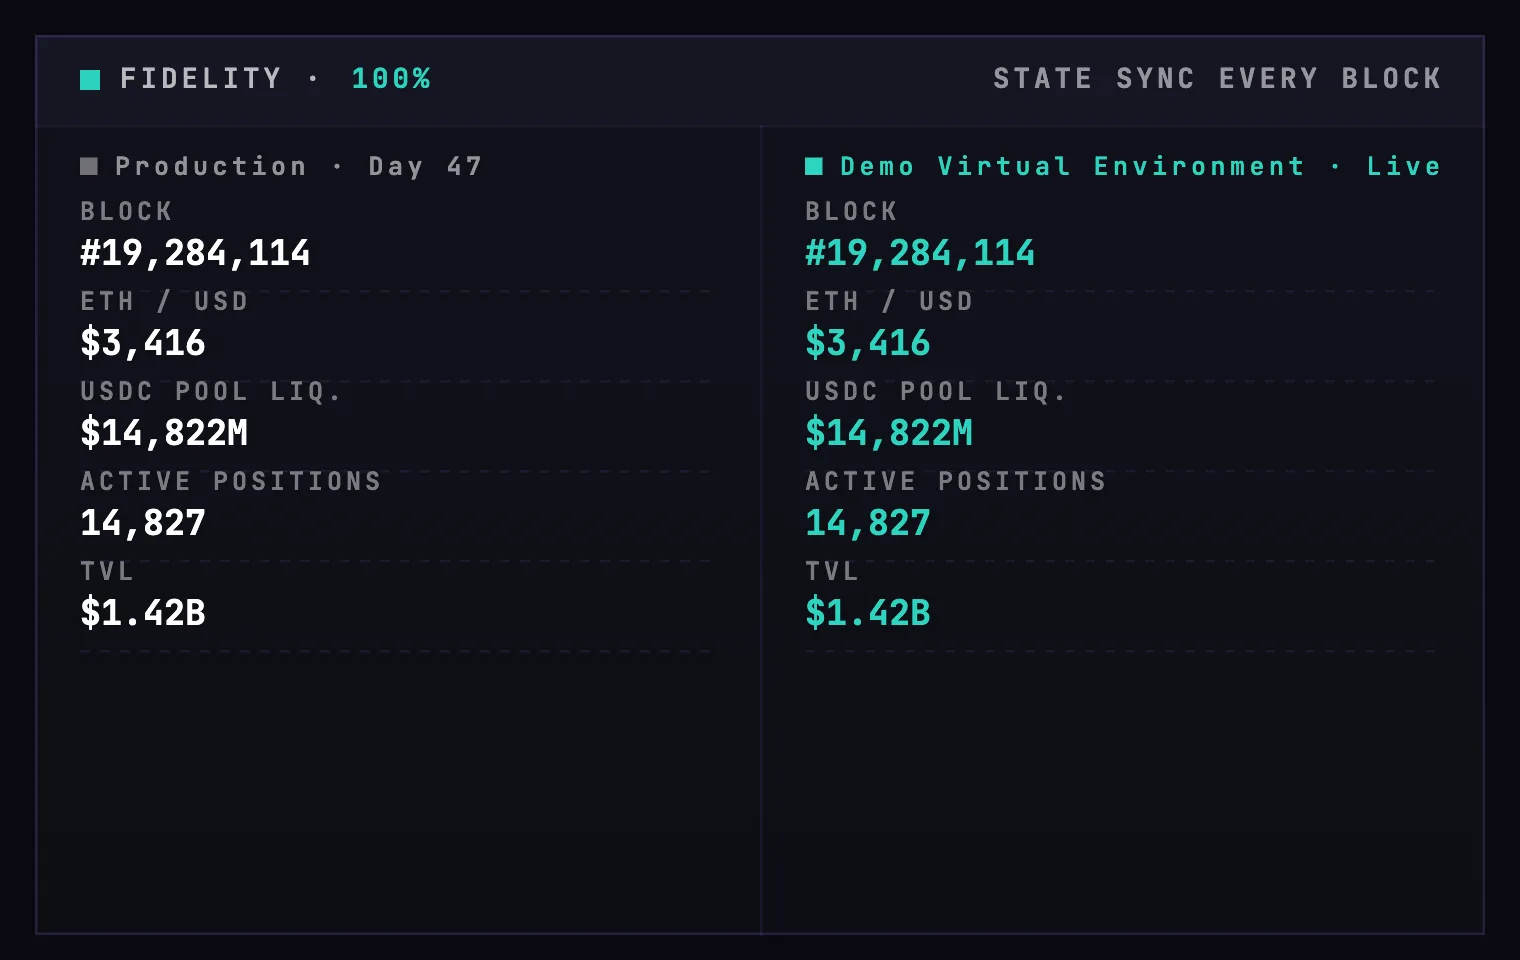Screen dimensions: 1520x960
Task: Click Production block number #19,284,114
Action: pos(195,253)
